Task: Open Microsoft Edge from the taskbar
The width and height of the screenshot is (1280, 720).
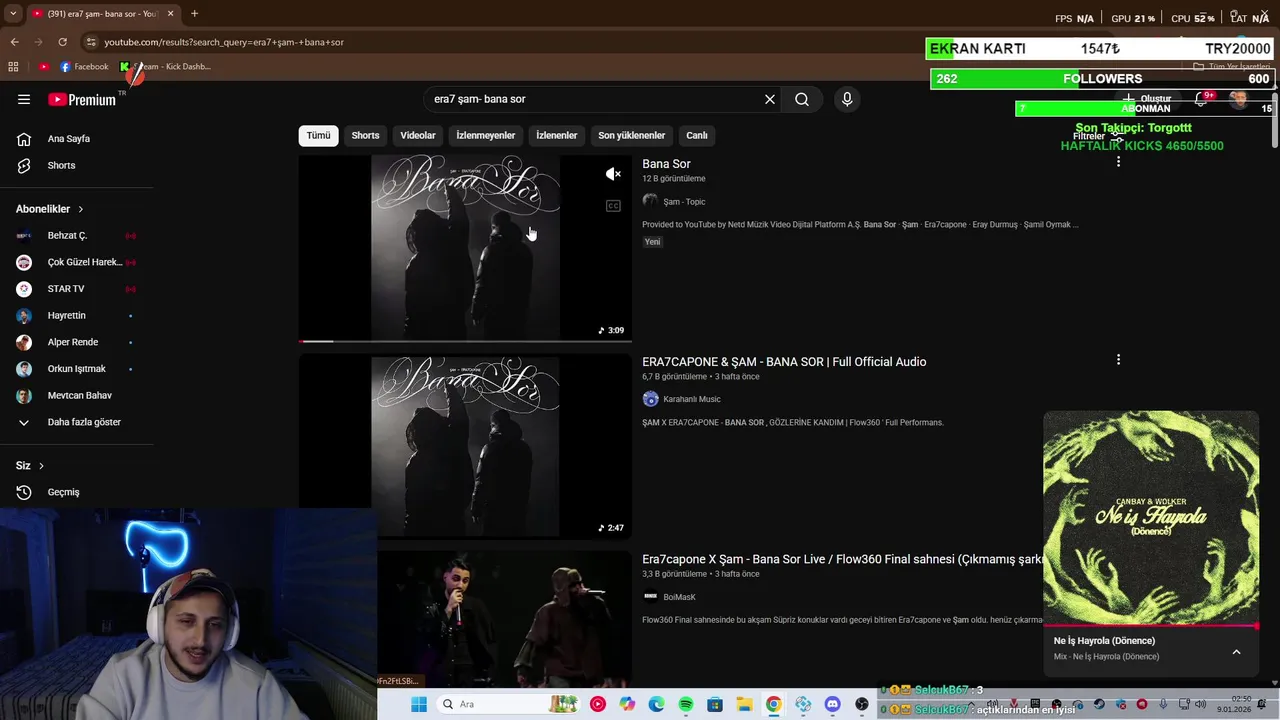Action: [656, 704]
